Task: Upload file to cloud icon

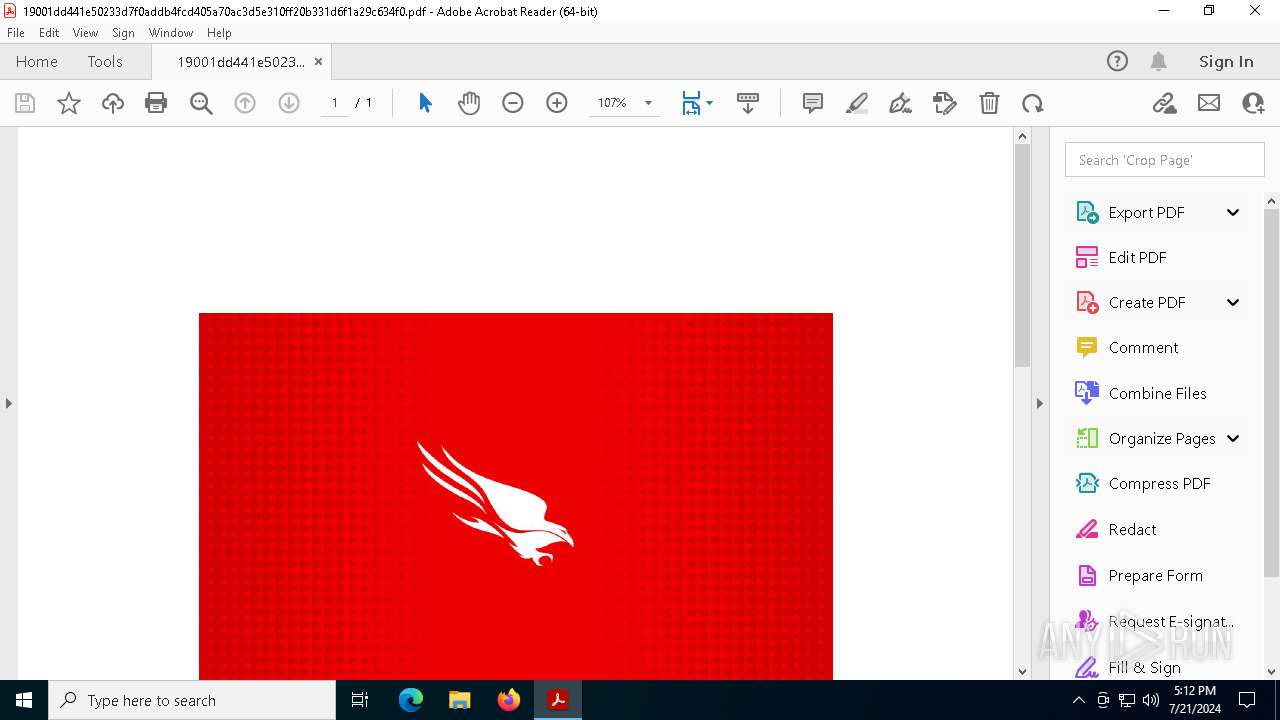Action: pyautogui.click(x=113, y=103)
